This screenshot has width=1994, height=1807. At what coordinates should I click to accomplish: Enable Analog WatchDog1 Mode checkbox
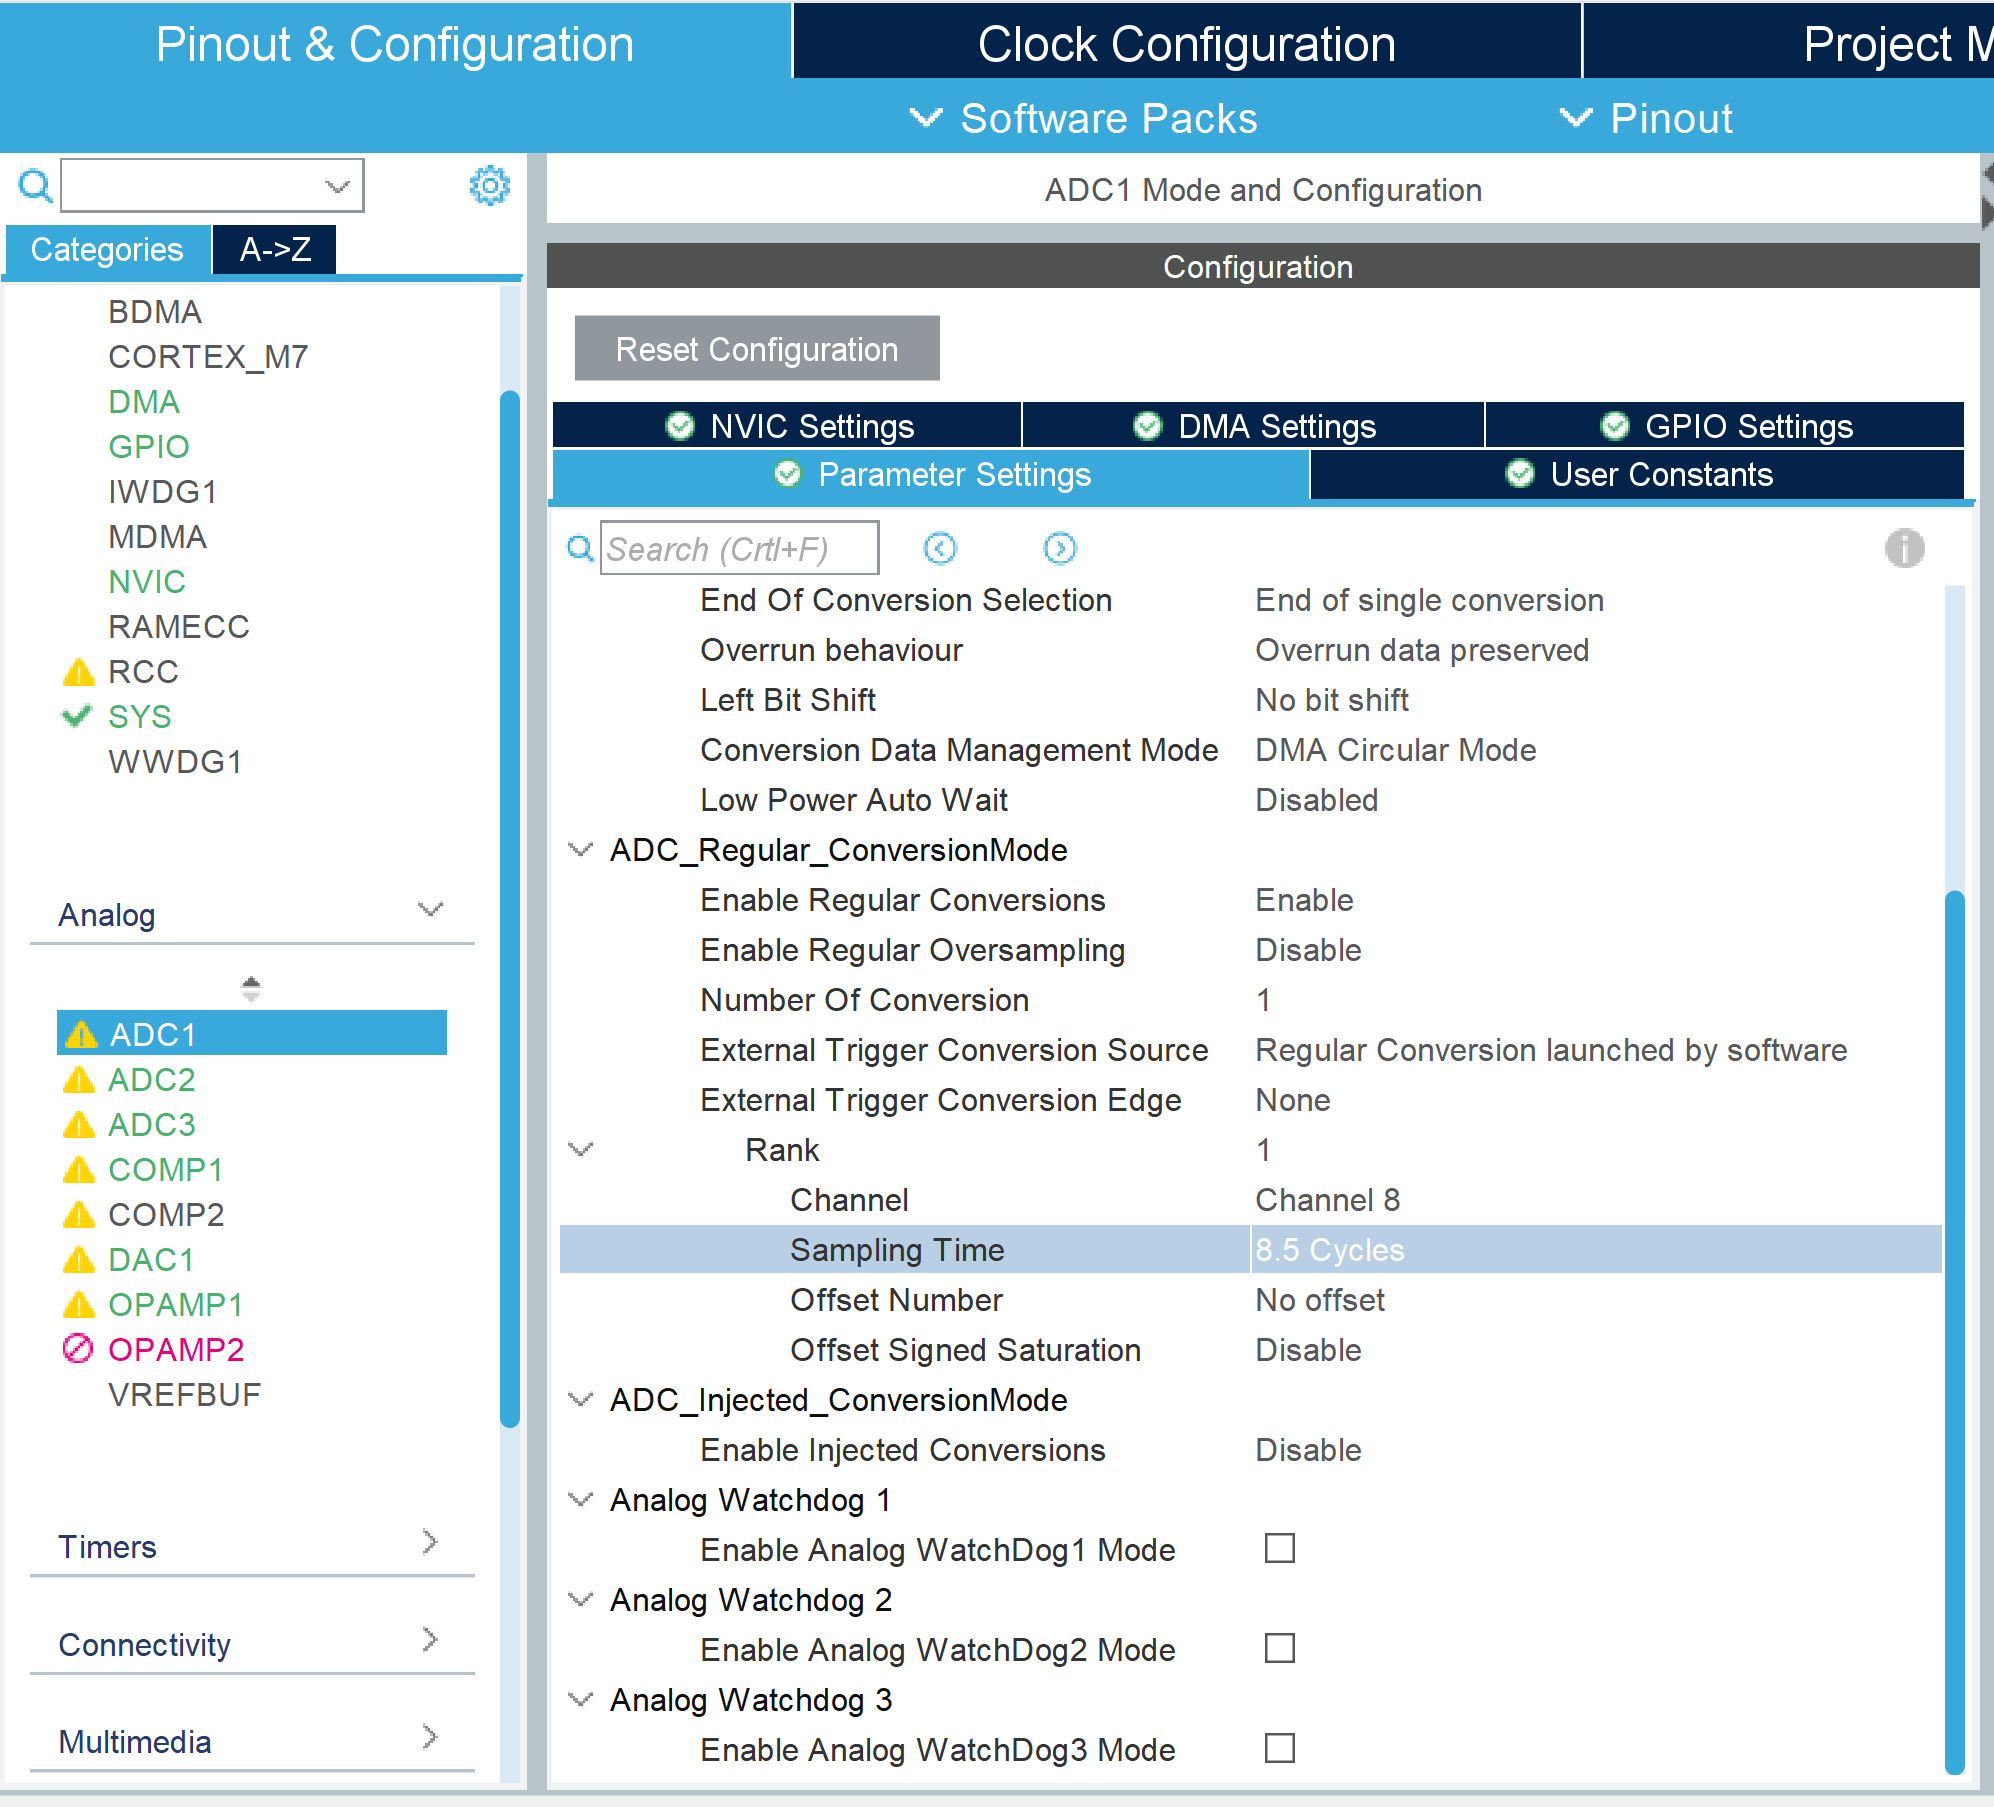pyautogui.click(x=1279, y=1548)
